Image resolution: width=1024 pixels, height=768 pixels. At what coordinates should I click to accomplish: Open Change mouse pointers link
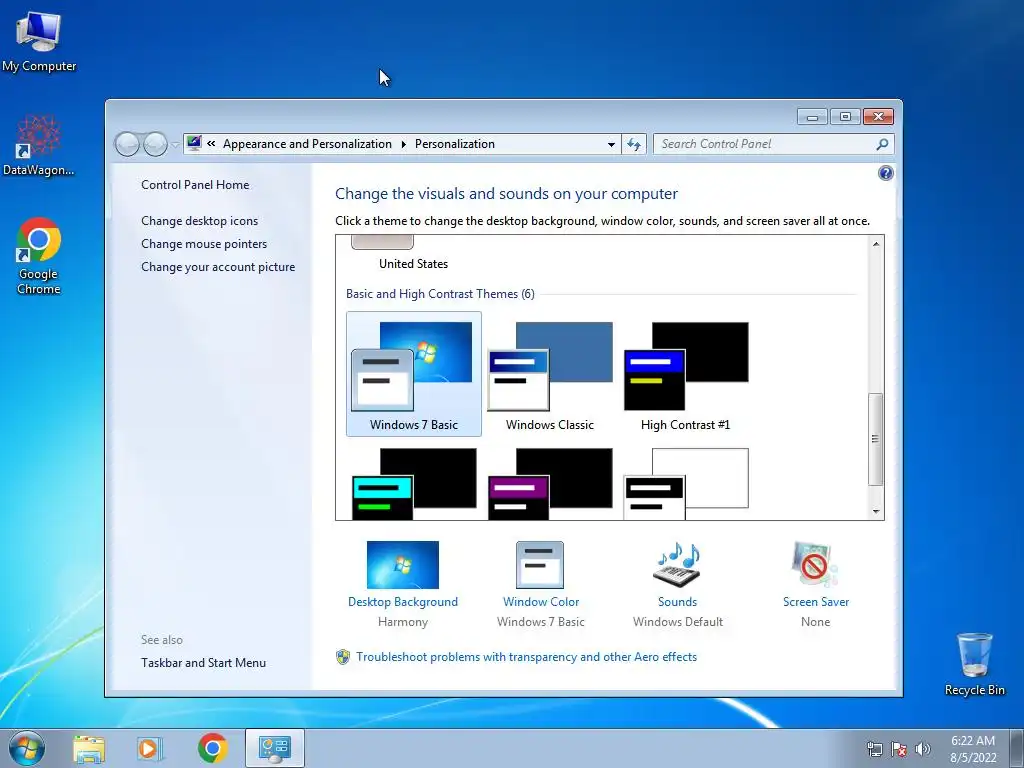204,244
